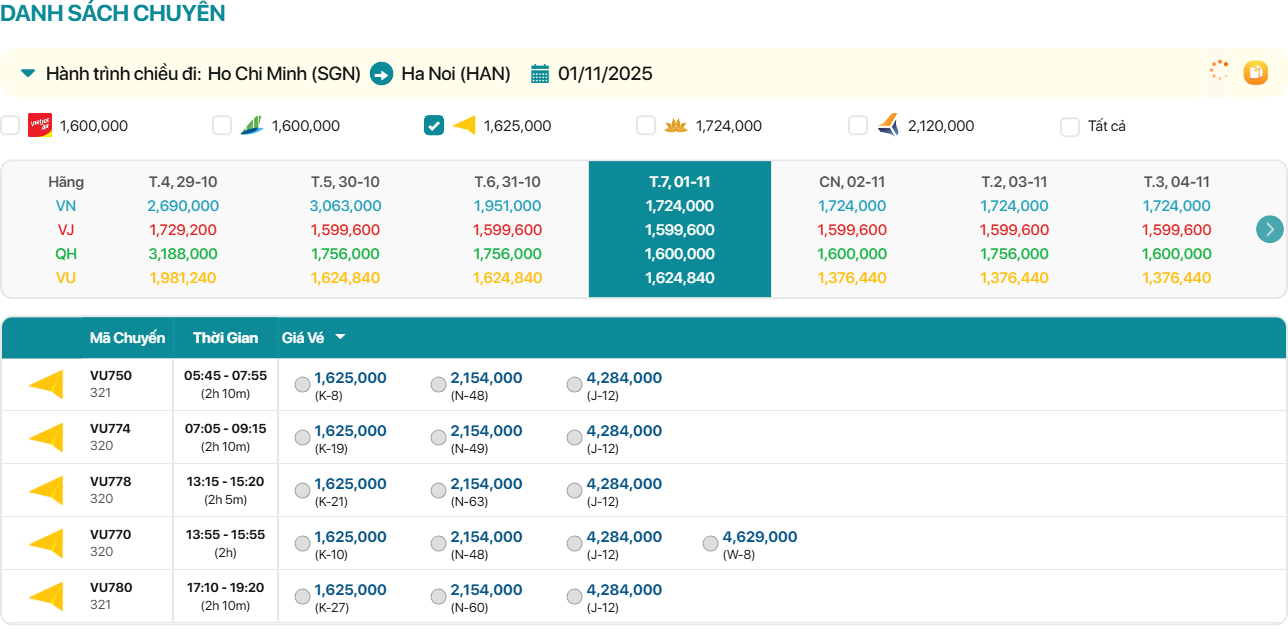Select the 1,625,000 K-8 fare for VU750

(302, 385)
